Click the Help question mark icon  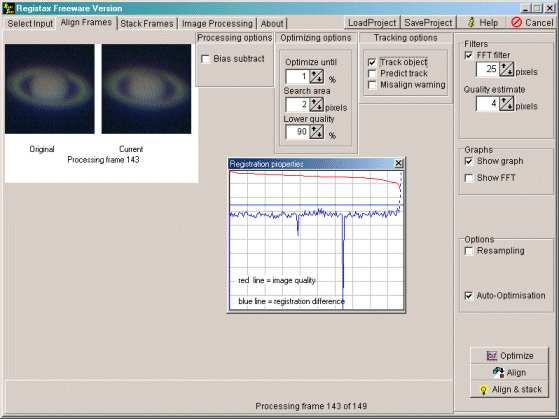coord(471,22)
